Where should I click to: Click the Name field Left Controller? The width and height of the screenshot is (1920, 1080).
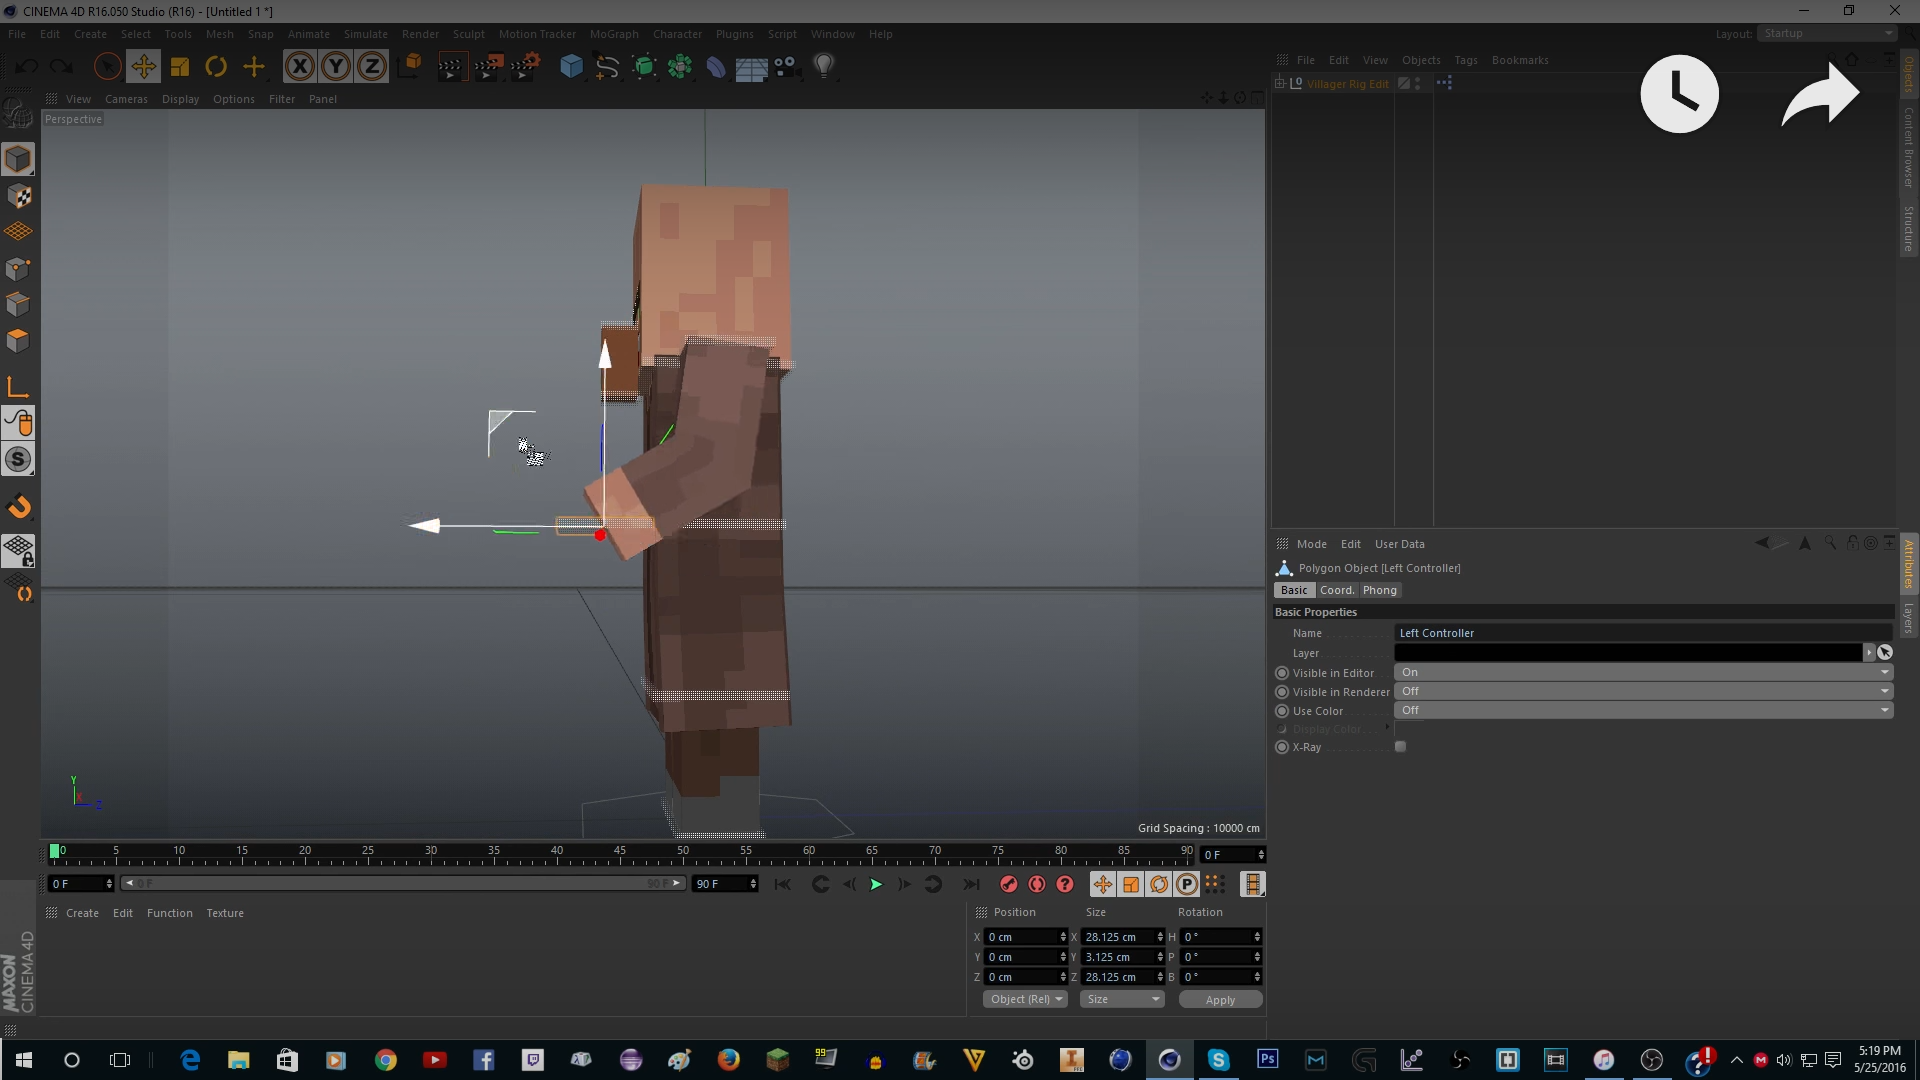1643,633
